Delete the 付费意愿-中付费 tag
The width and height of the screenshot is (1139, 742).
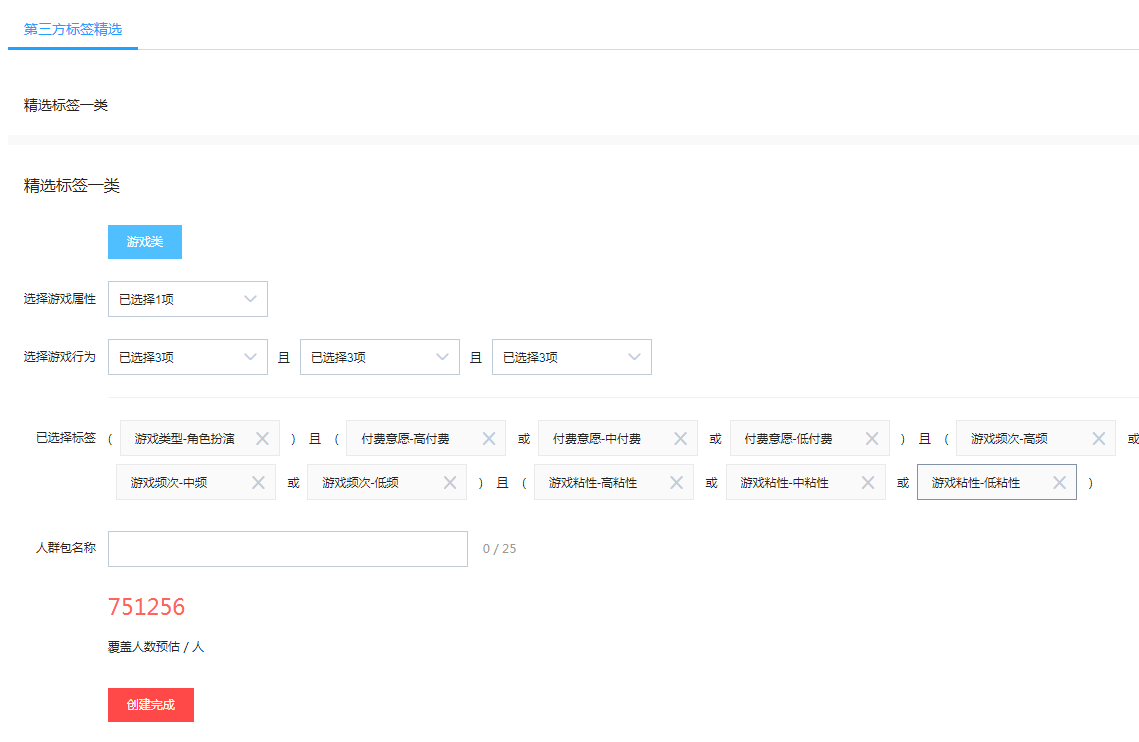(680, 439)
